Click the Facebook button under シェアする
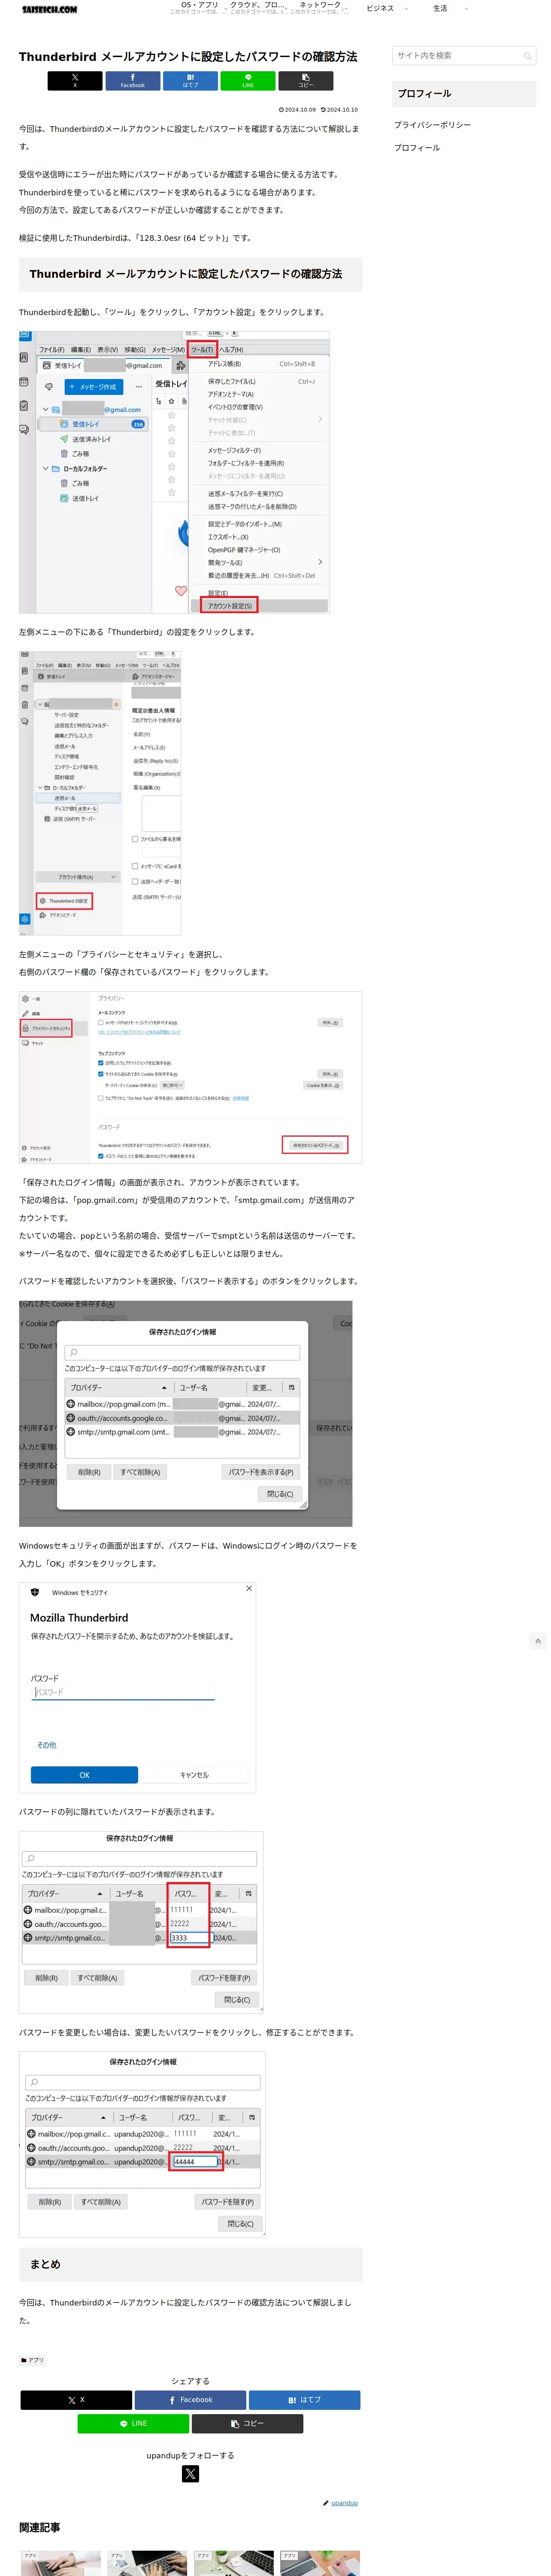551x2576 pixels. pyautogui.click(x=190, y=2399)
